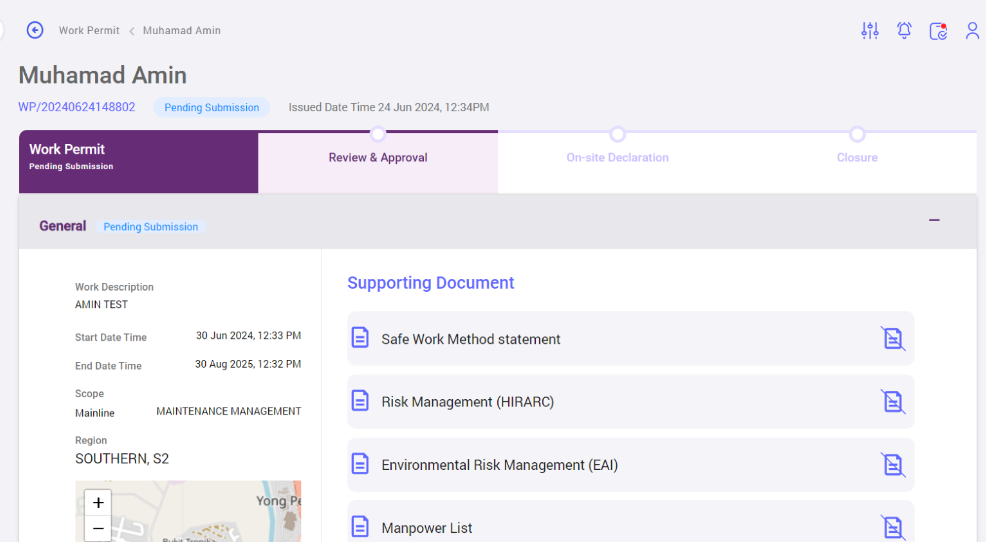Open Manpower List document row
This screenshot has width=986, height=542.
pyautogui.click(x=631, y=522)
